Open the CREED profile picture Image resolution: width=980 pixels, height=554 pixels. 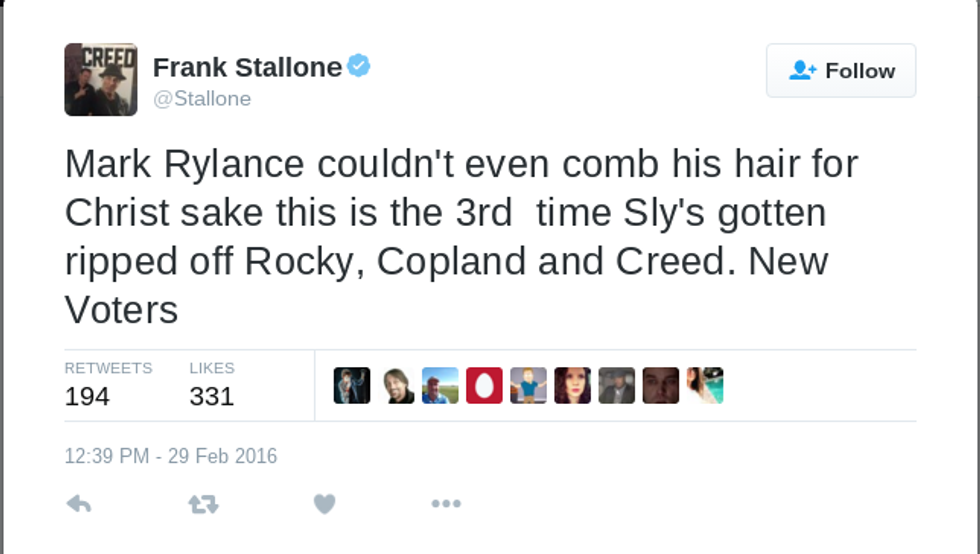(101, 80)
